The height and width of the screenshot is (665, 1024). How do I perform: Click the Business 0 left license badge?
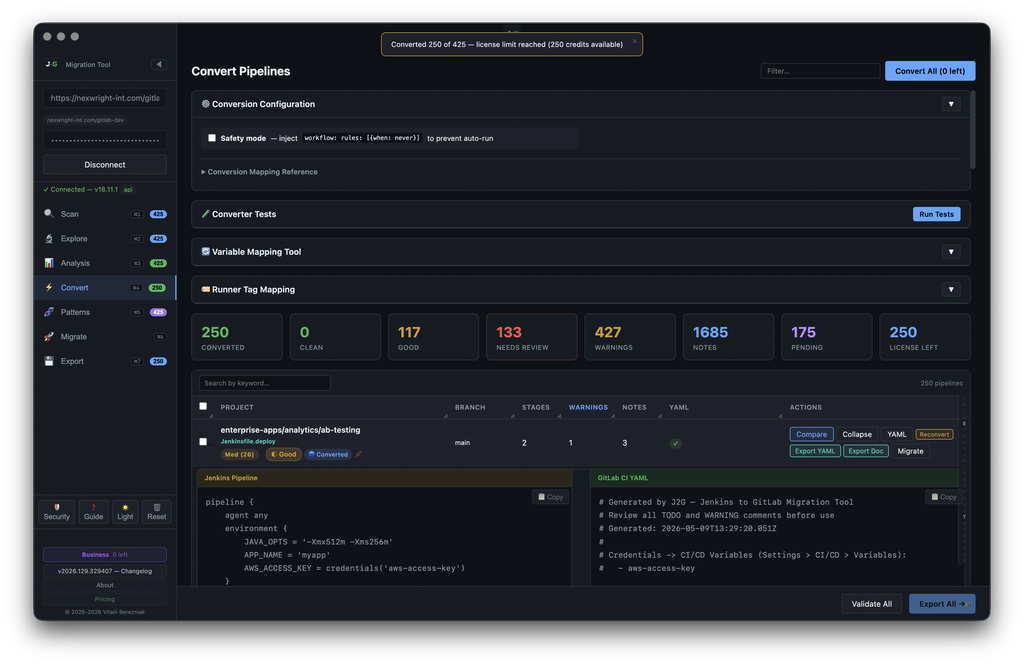pos(104,555)
